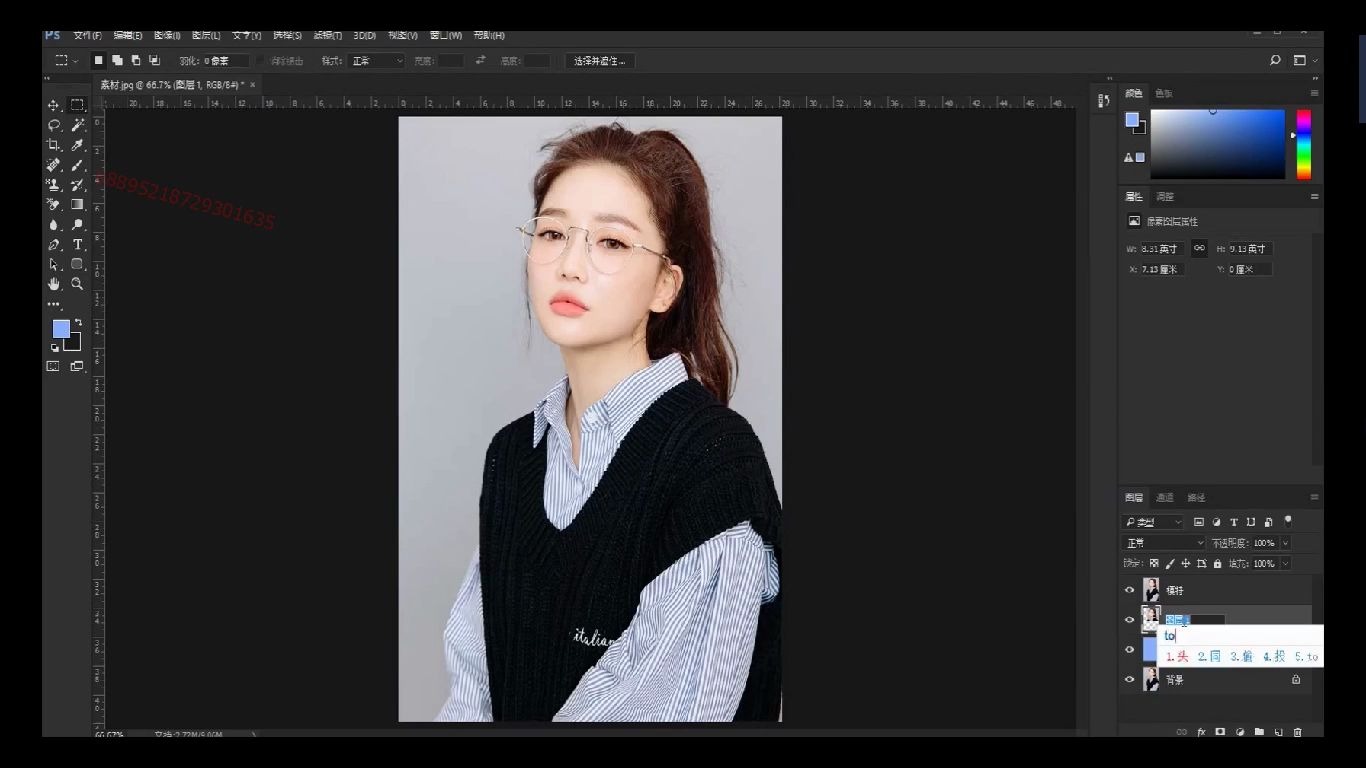Choose Add to selection mode
The height and width of the screenshot is (768, 1366).
coord(117,61)
